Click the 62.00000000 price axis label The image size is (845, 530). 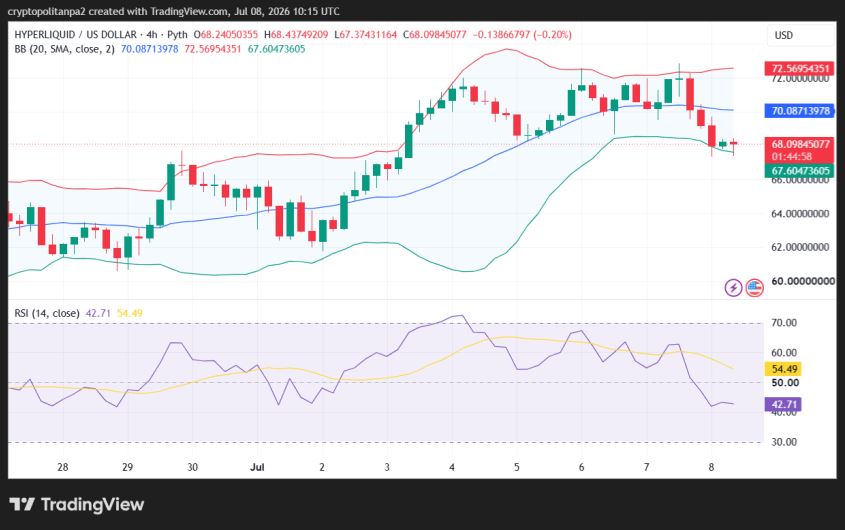800,247
